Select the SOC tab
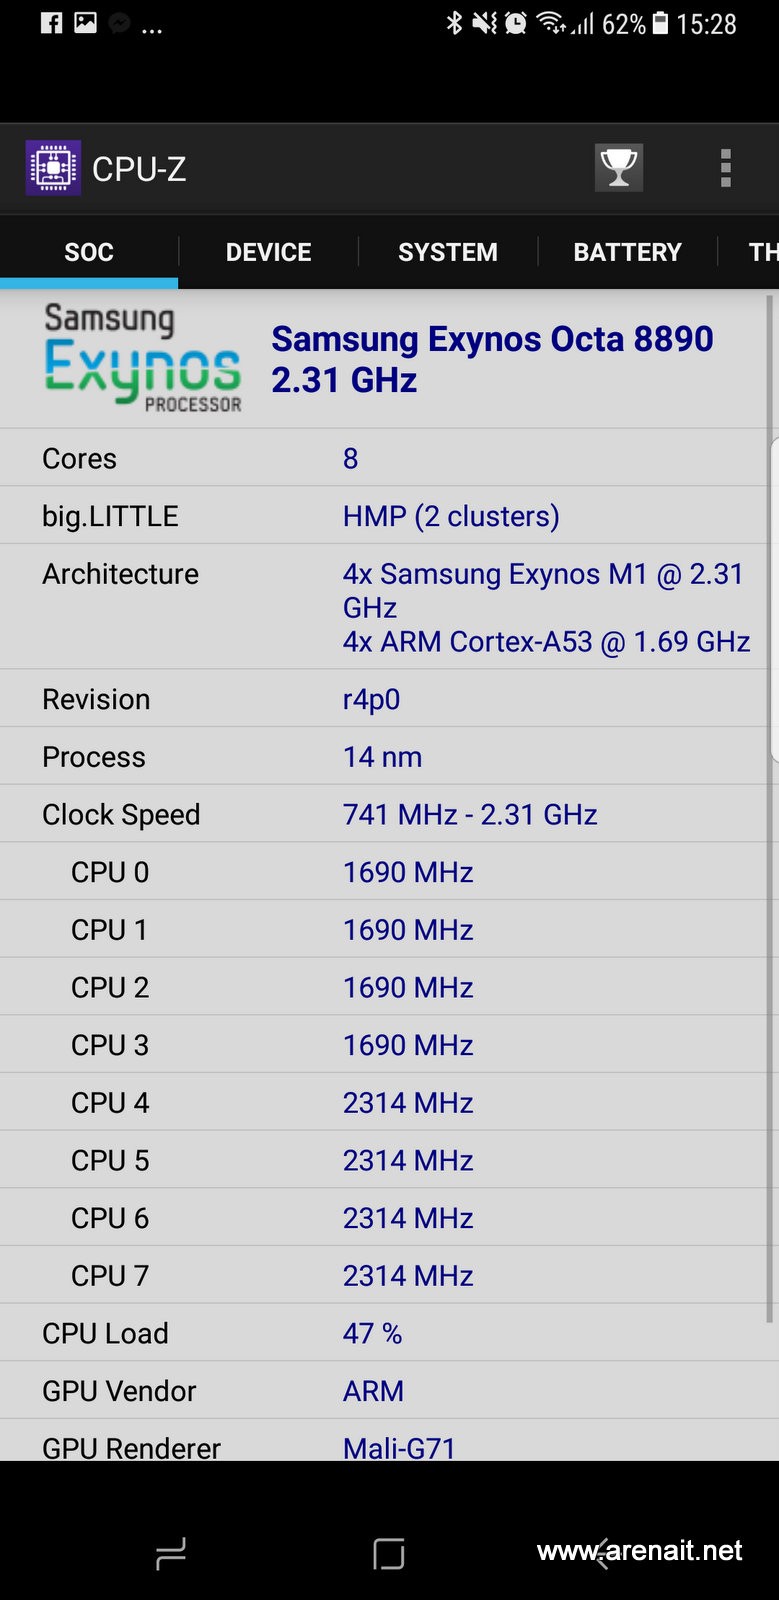The width and height of the screenshot is (779, 1600). pyautogui.click(x=89, y=252)
